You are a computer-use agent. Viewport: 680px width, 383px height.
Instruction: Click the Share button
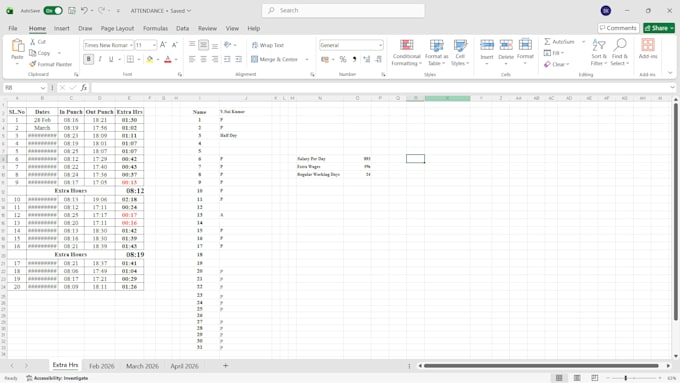659,28
